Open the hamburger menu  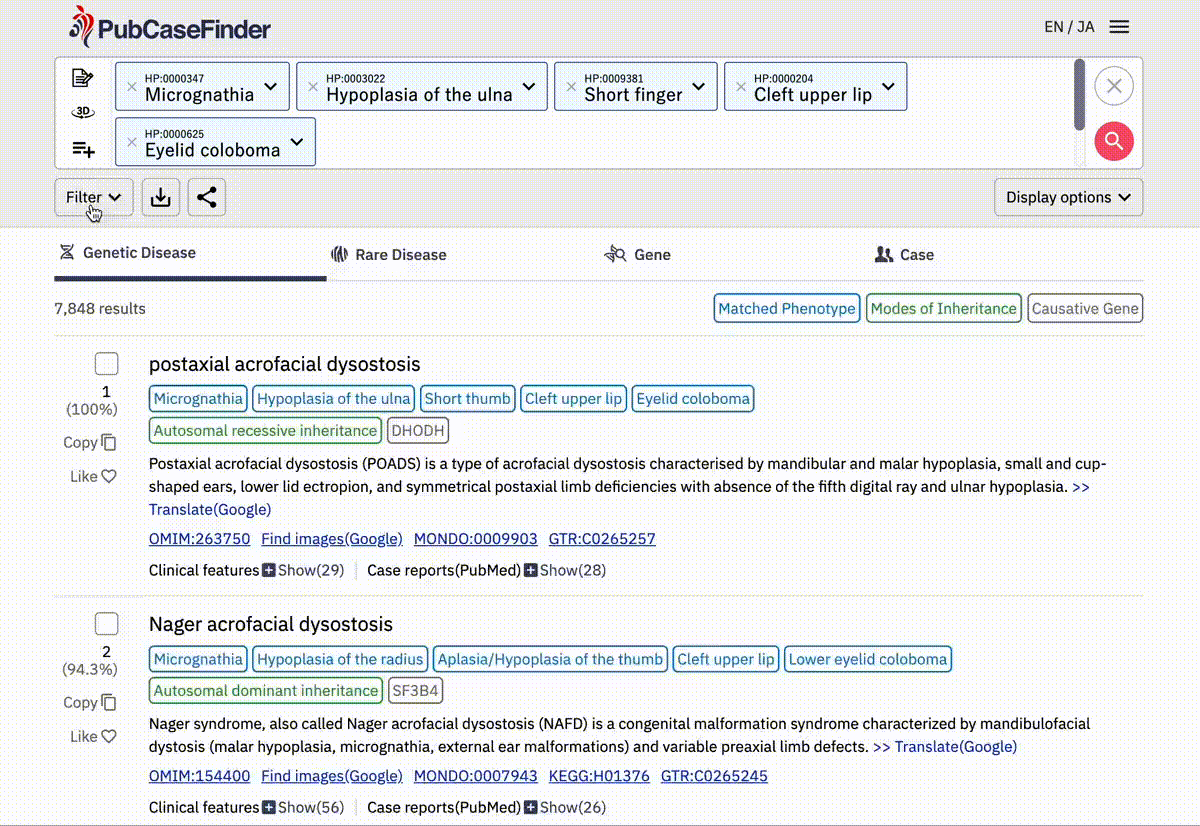1120,27
